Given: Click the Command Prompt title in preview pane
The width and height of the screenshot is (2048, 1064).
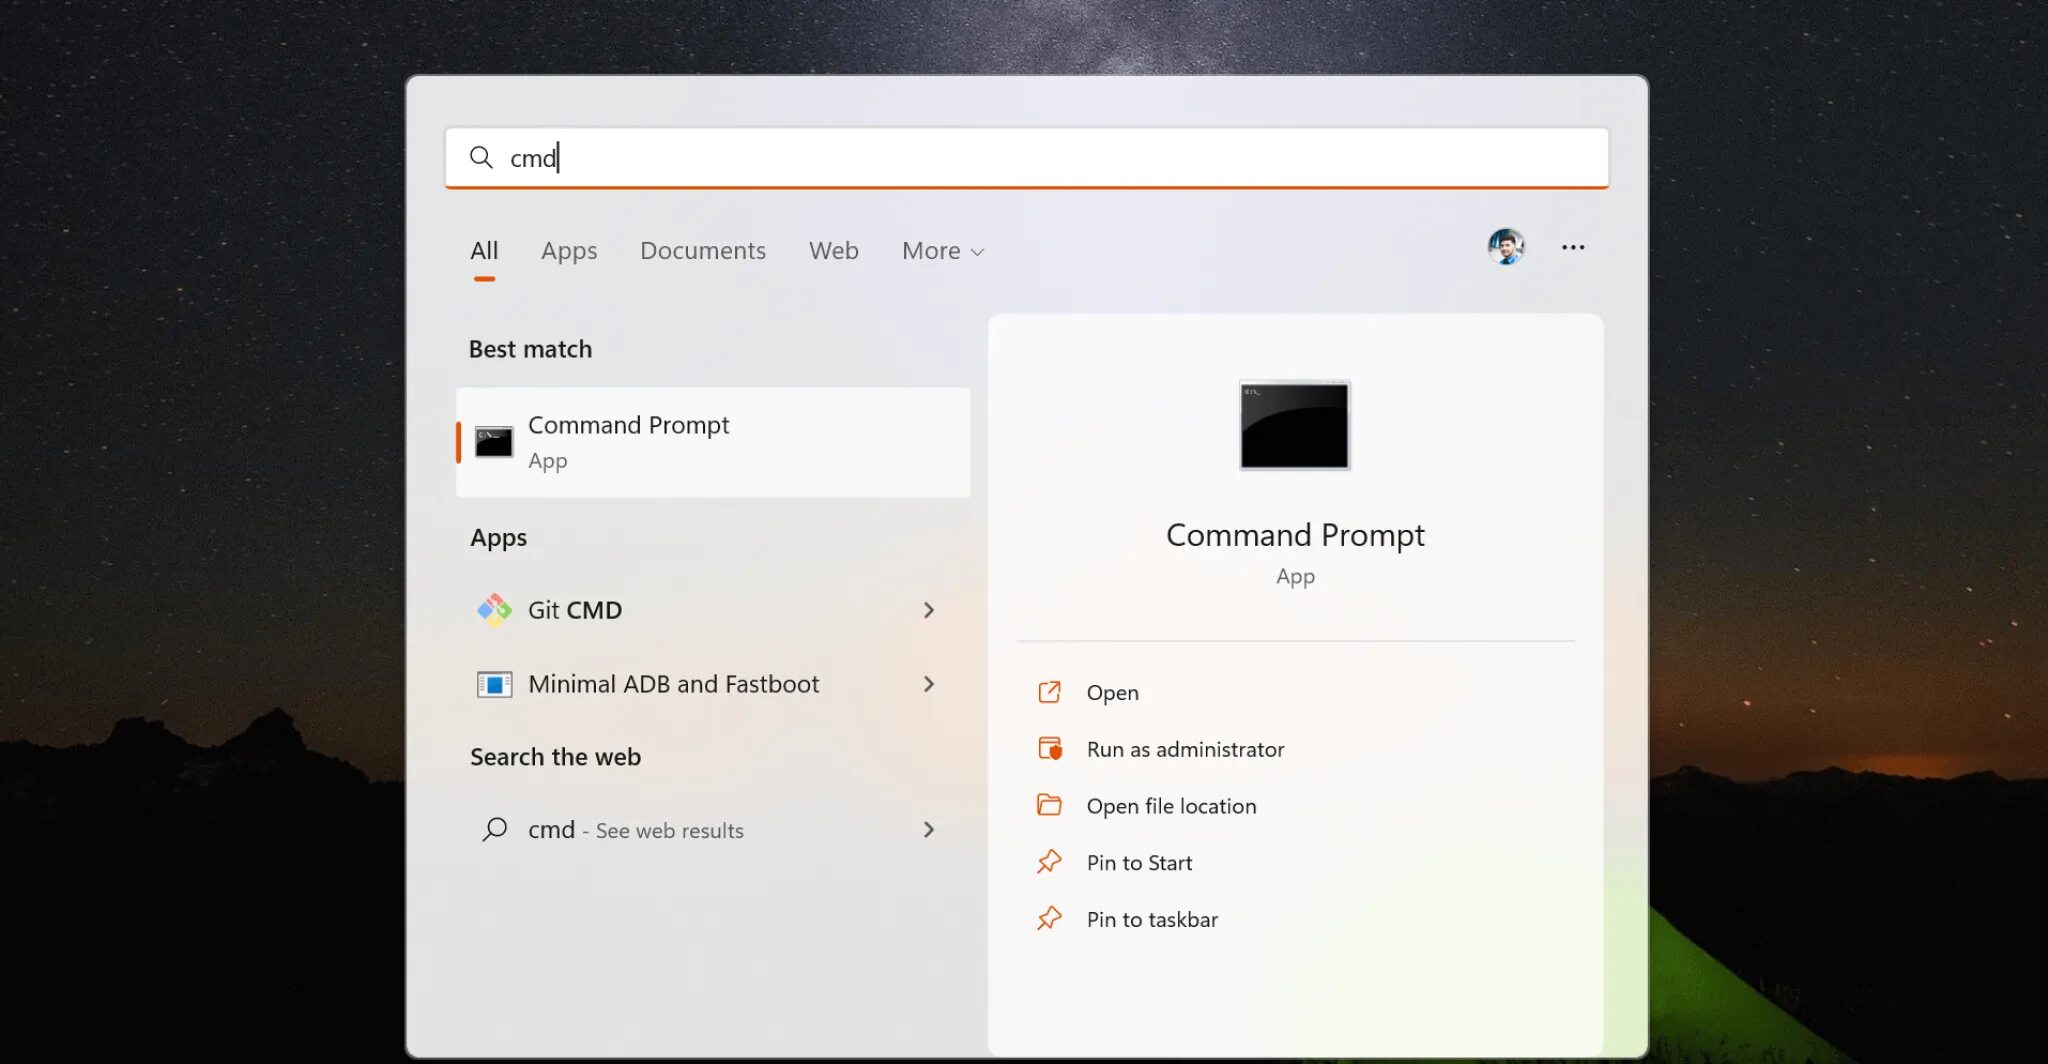Looking at the screenshot, I should (x=1295, y=536).
